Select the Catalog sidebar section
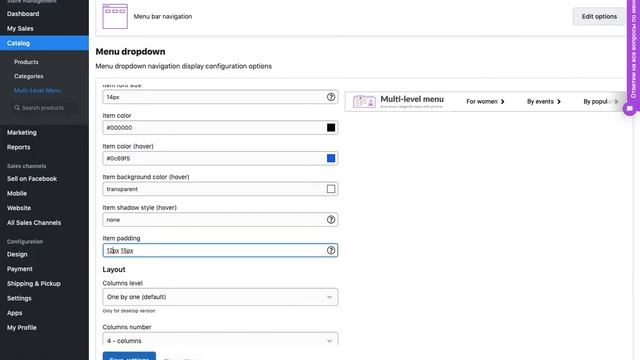 click(x=44, y=43)
